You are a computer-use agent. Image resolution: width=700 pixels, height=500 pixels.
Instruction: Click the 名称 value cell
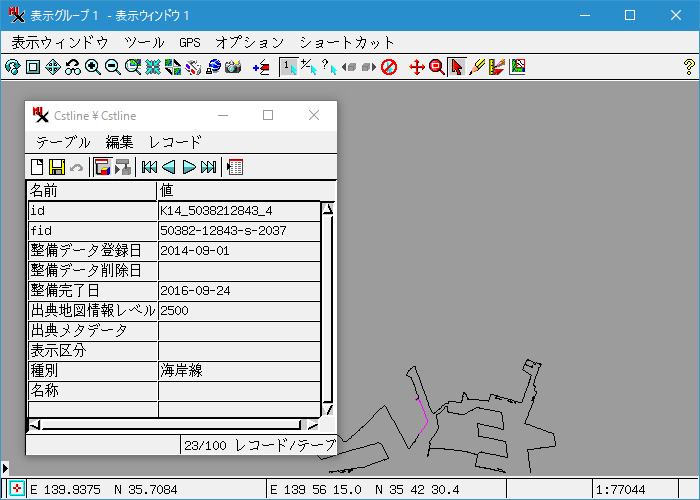[238, 390]
